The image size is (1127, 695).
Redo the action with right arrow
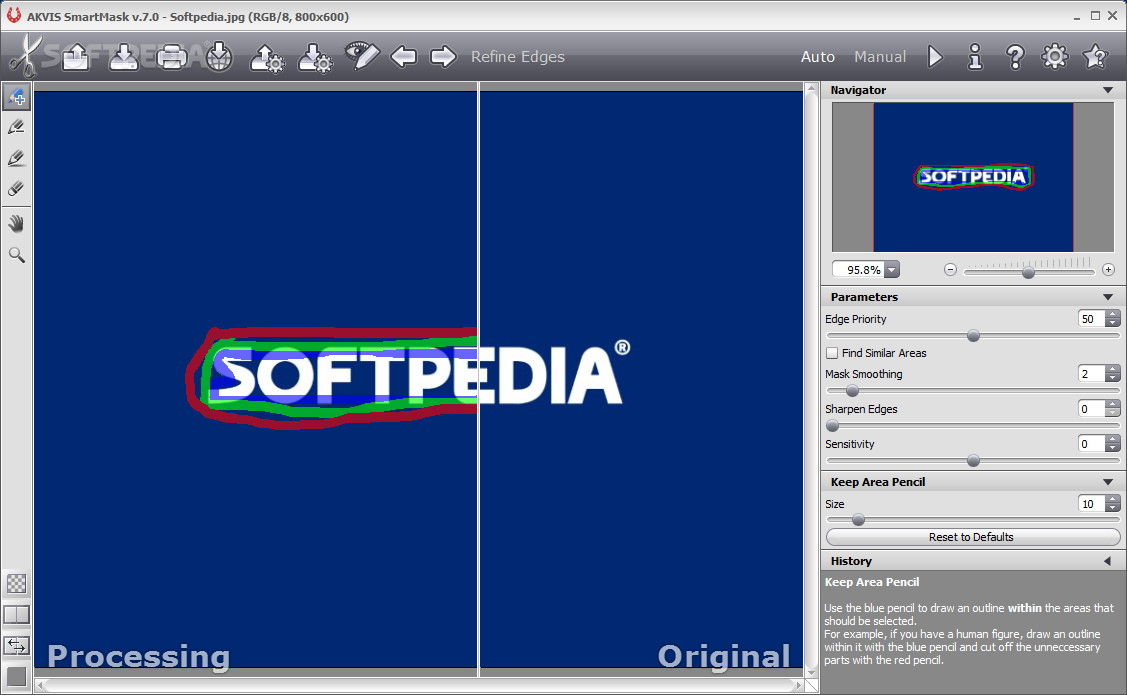click(x=443, y=56)
